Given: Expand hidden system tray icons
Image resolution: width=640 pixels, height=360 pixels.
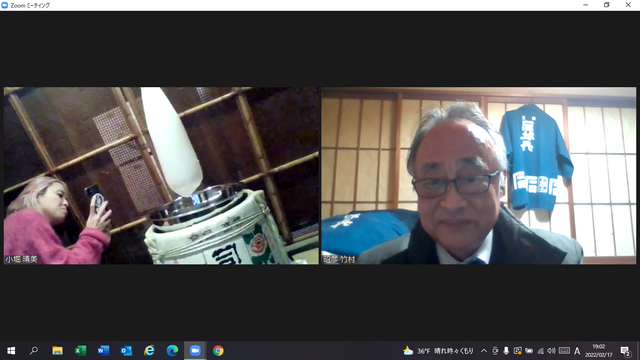Looking at the screenshot, I should tap(484, 351).
